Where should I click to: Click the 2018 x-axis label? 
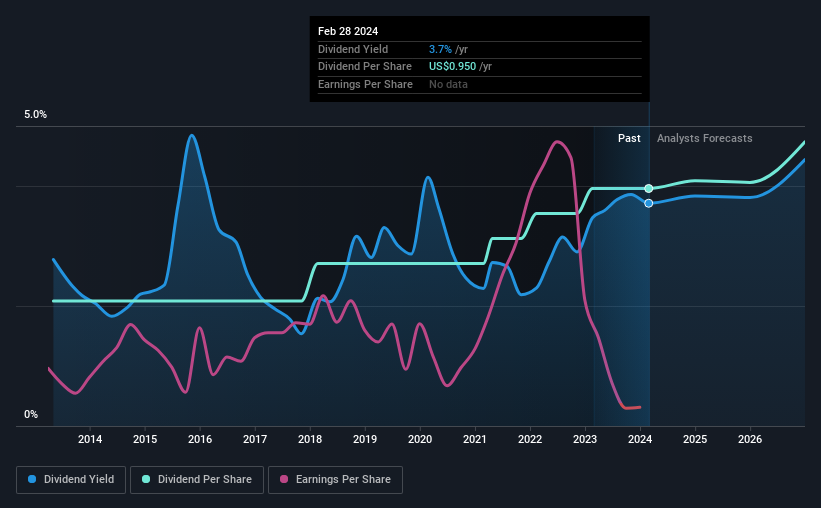[x=310, y=439]
